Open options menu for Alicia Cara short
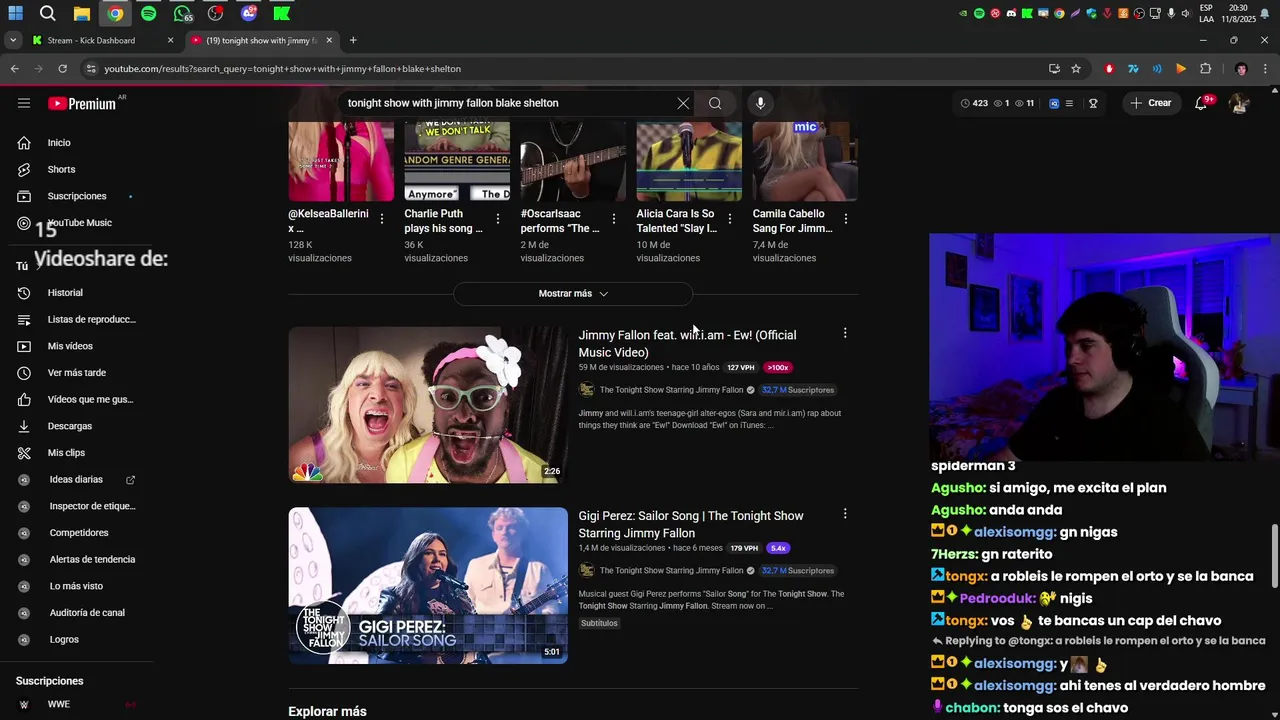This screenshot has height=720, width=1280. 730,218
